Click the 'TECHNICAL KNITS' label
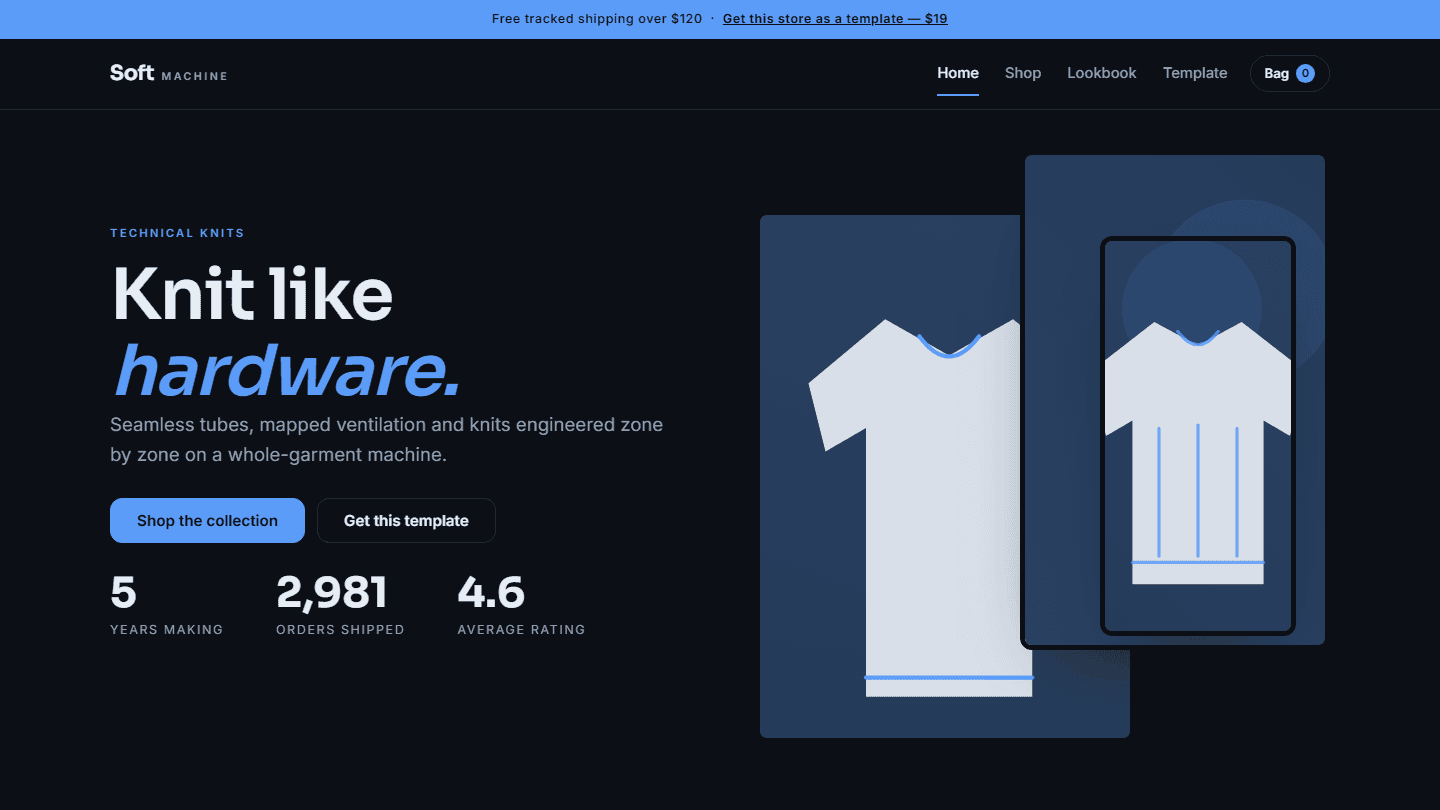 point(177,233)
